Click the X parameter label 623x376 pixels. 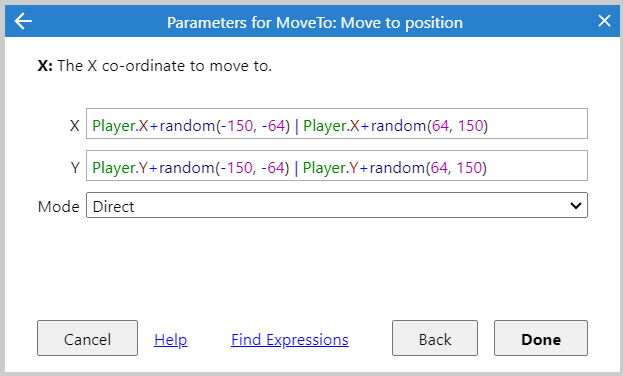pos(74,126)
